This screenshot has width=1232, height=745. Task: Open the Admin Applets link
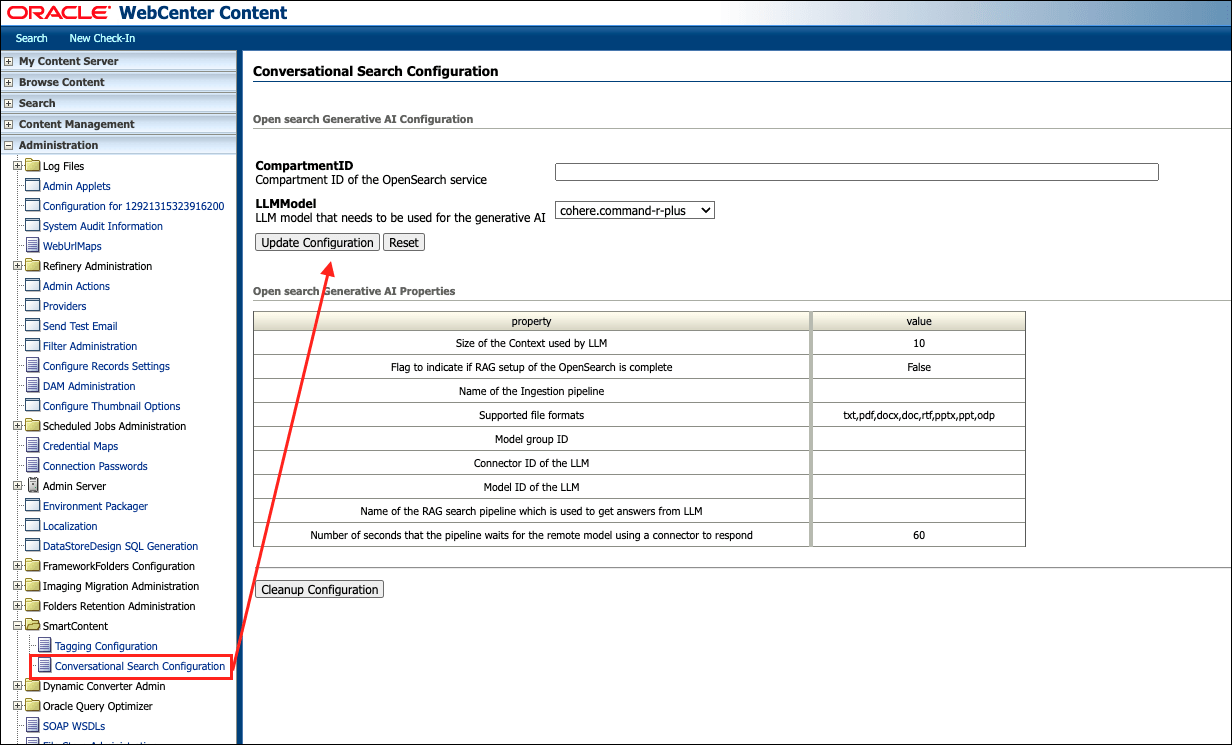(77, 186)
